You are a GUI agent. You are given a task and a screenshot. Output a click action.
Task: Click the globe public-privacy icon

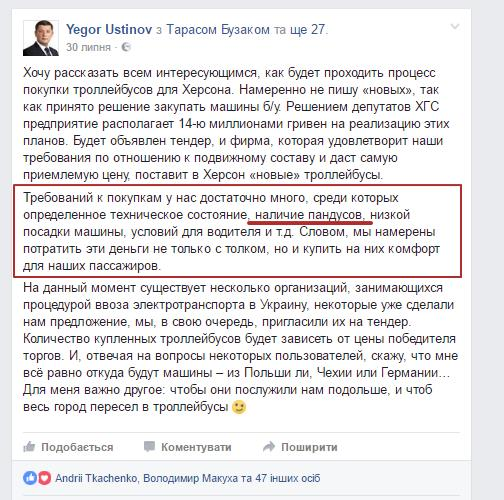click(x=126, y=47)
